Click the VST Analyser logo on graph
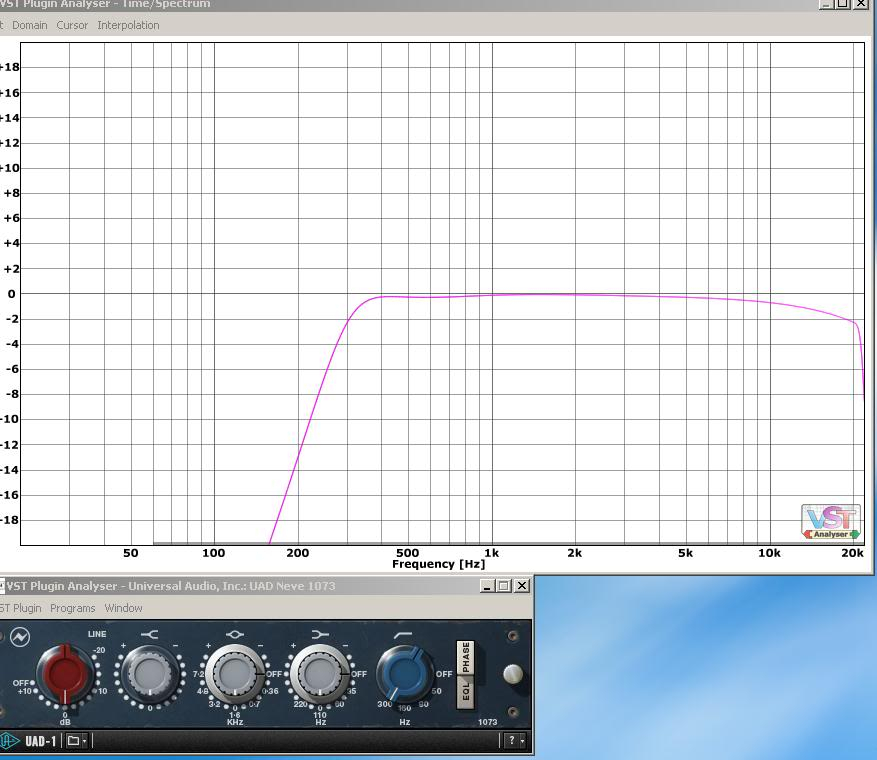 pos(830,521)
